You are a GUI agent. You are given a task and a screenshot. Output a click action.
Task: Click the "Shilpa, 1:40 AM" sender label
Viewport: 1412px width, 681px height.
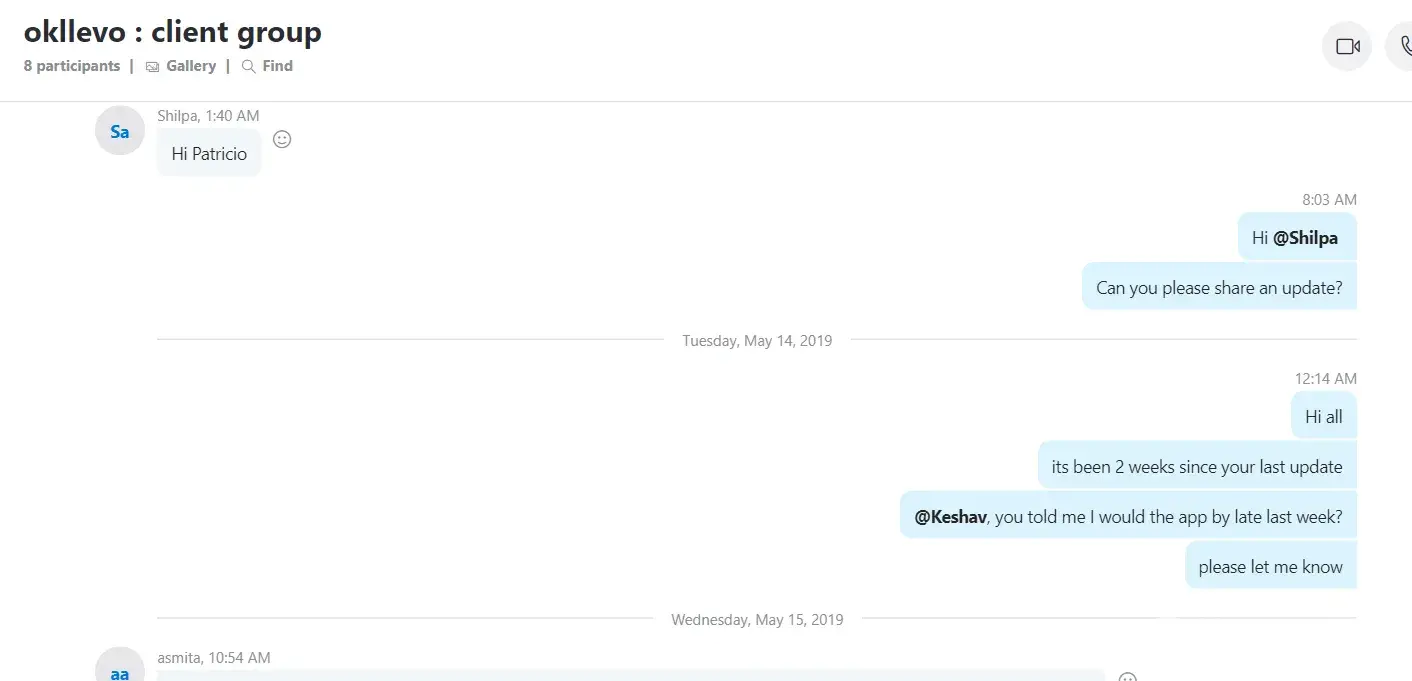coord(208,116)
